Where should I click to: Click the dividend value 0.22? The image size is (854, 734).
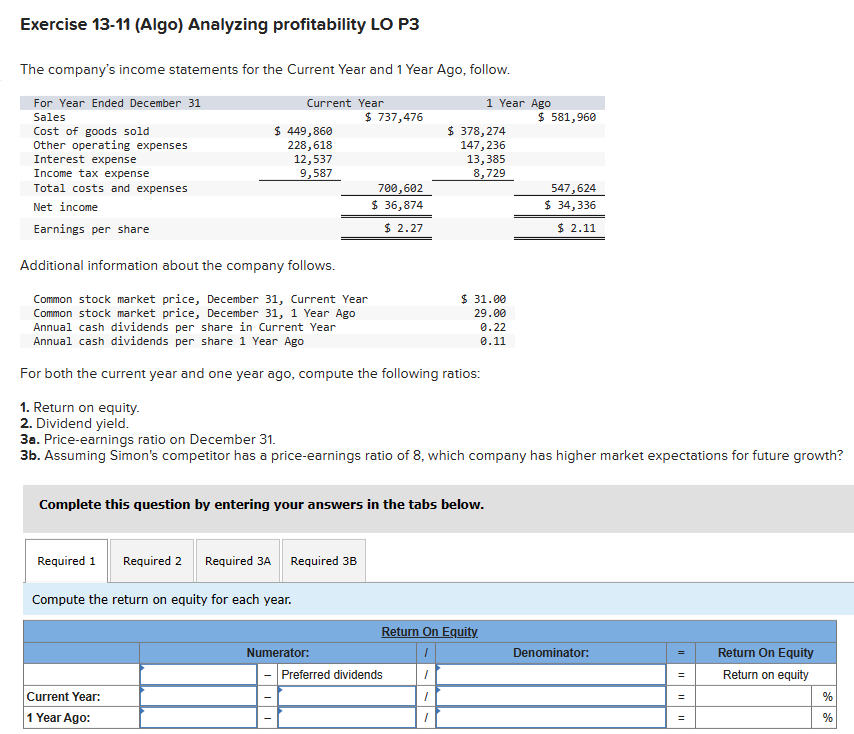493,327
